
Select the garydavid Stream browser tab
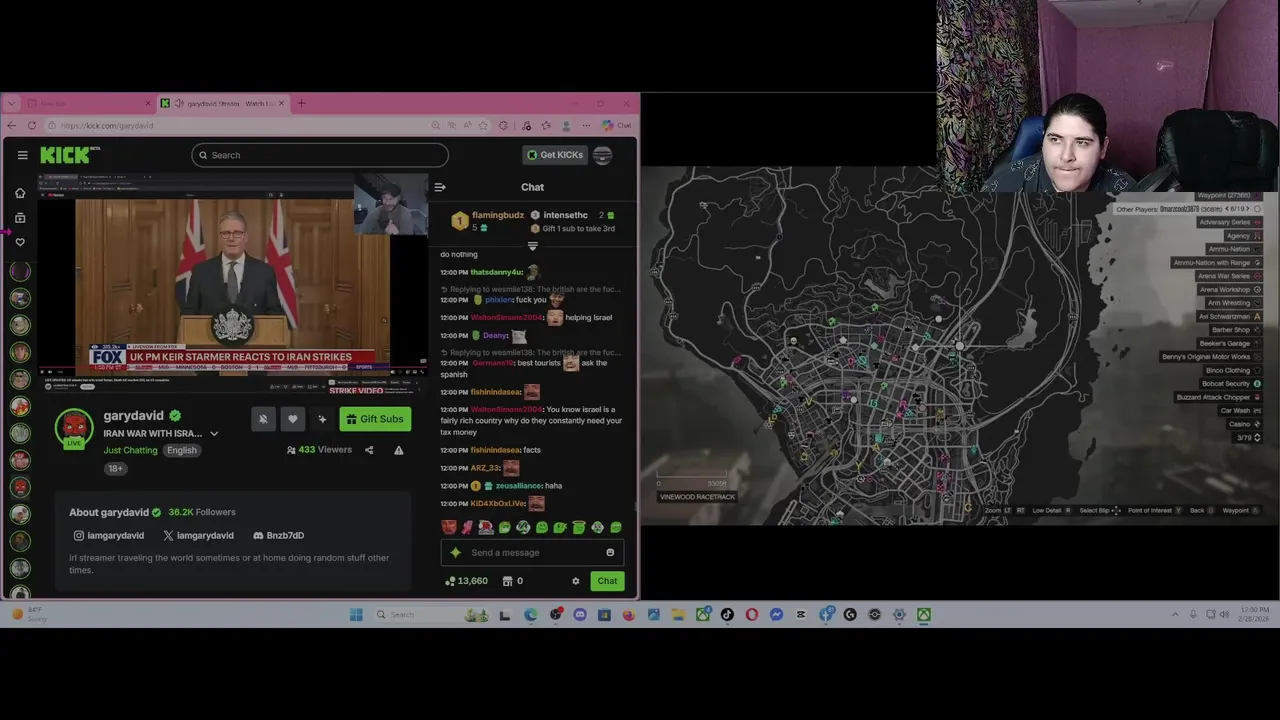point(223,103)
